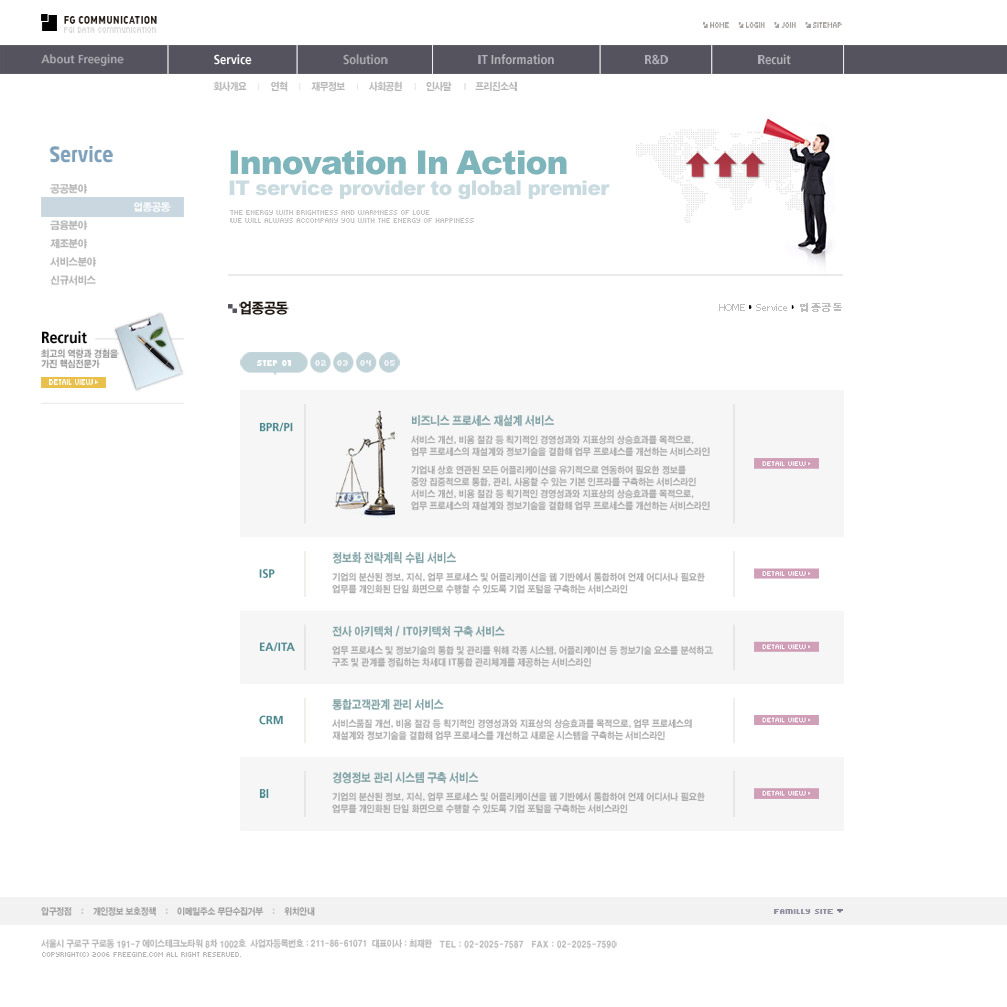Click Detail View button for ISP

786,574
